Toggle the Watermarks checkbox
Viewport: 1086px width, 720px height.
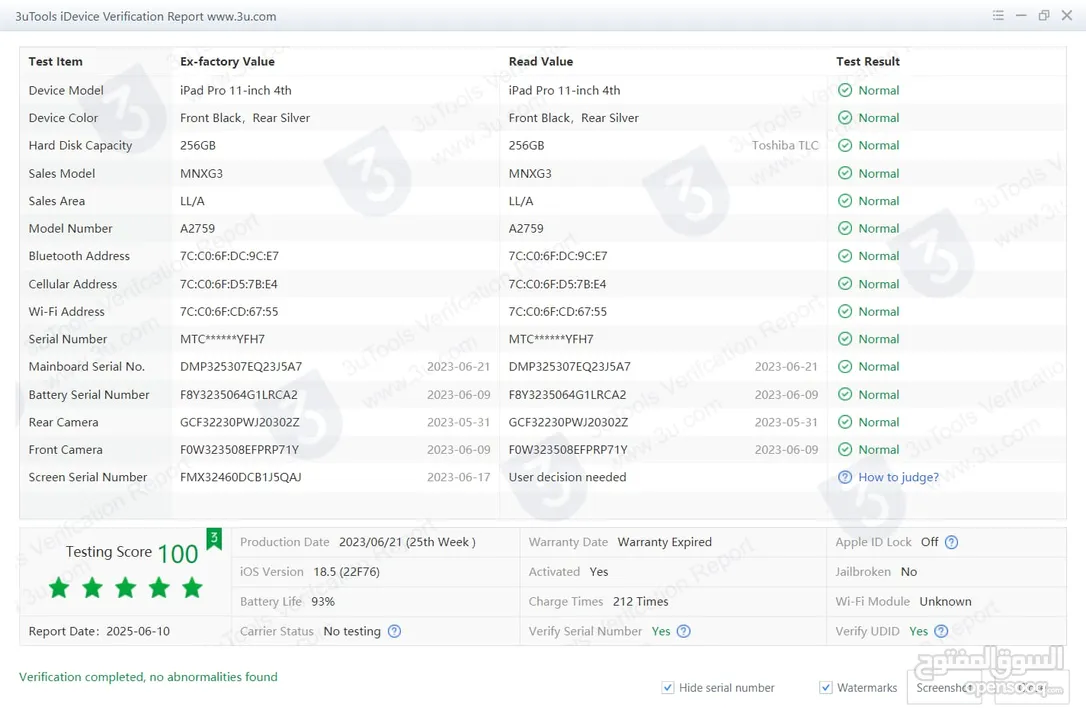tap(826, 687)
